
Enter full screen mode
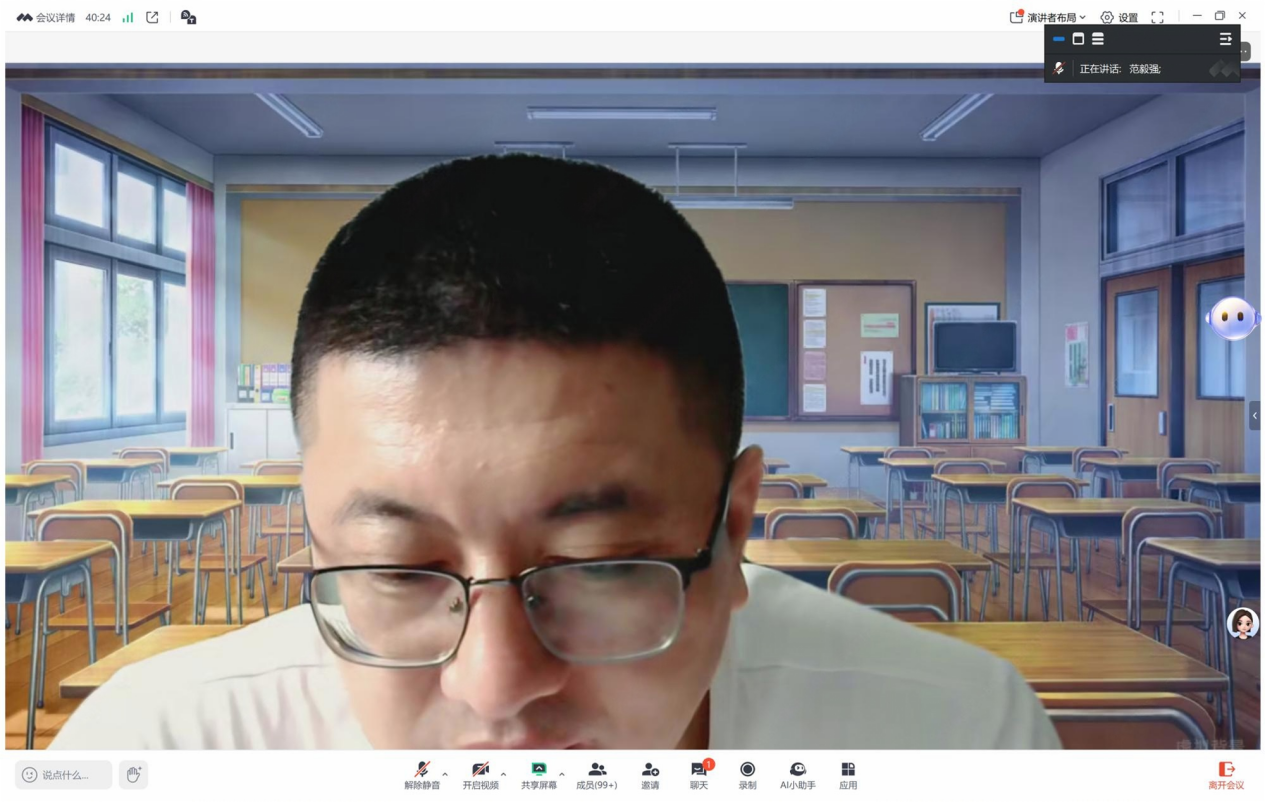tap(1157, 17)
